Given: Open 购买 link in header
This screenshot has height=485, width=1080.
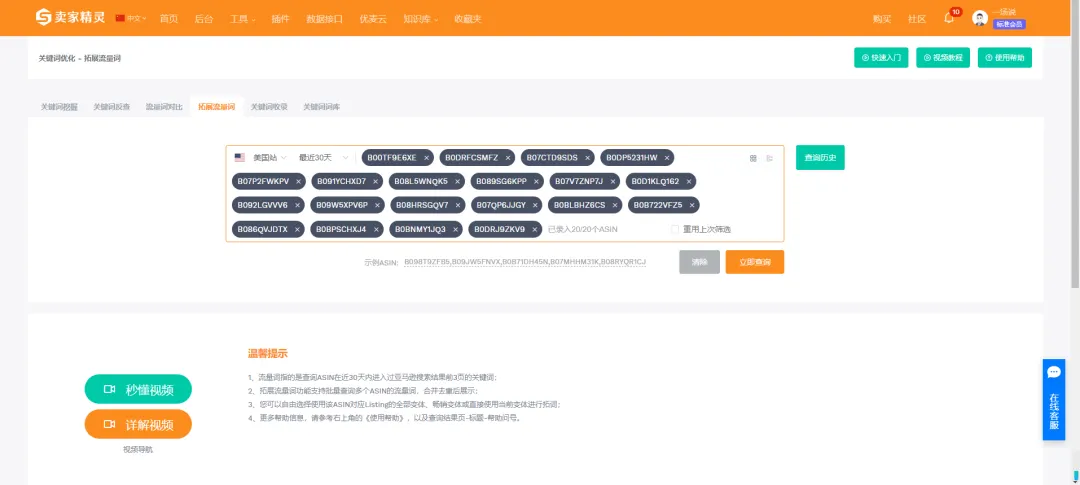Looking at the screenshot, I should pos(882,19).
